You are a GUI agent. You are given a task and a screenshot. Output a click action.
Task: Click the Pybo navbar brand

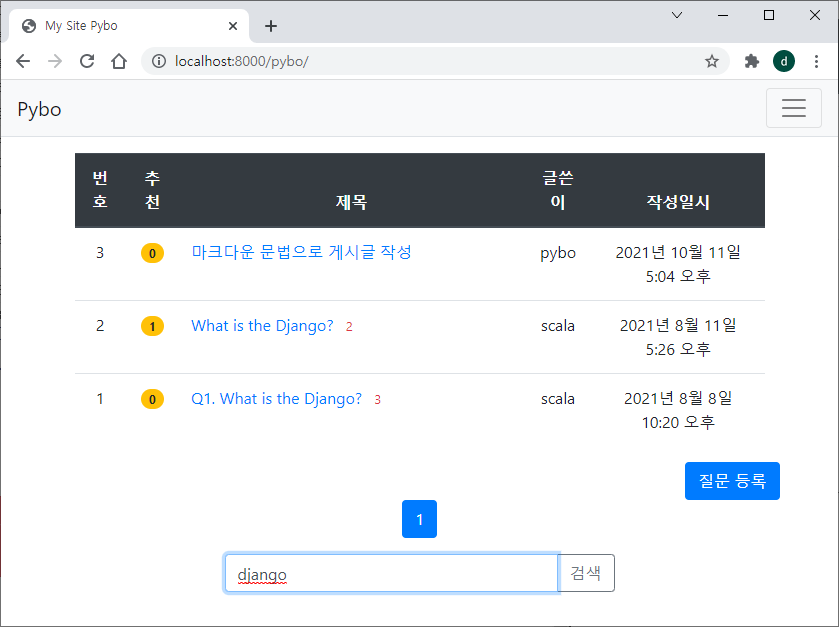[x=39, y=109]
